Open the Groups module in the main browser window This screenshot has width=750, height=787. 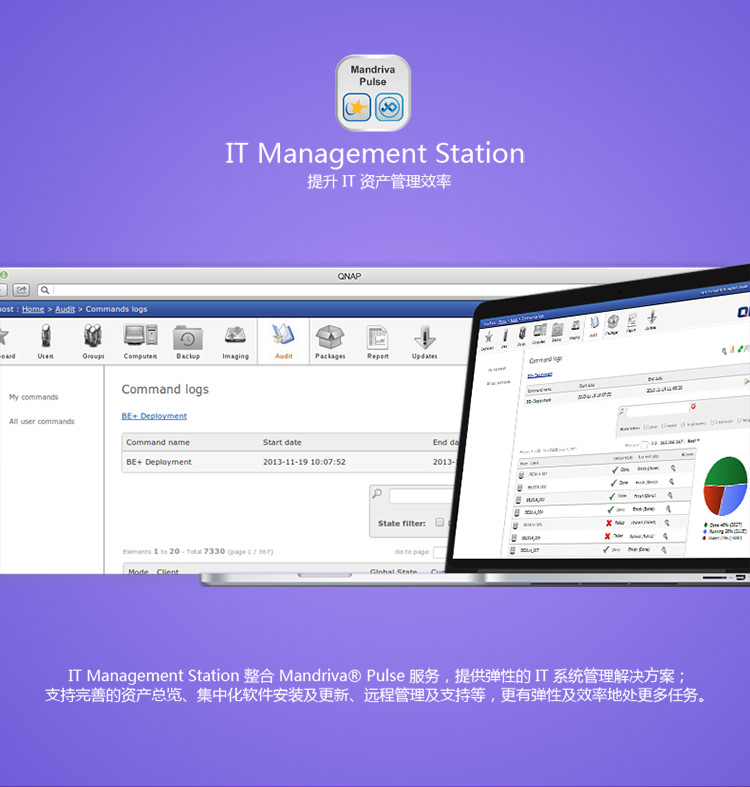[93, 341]
